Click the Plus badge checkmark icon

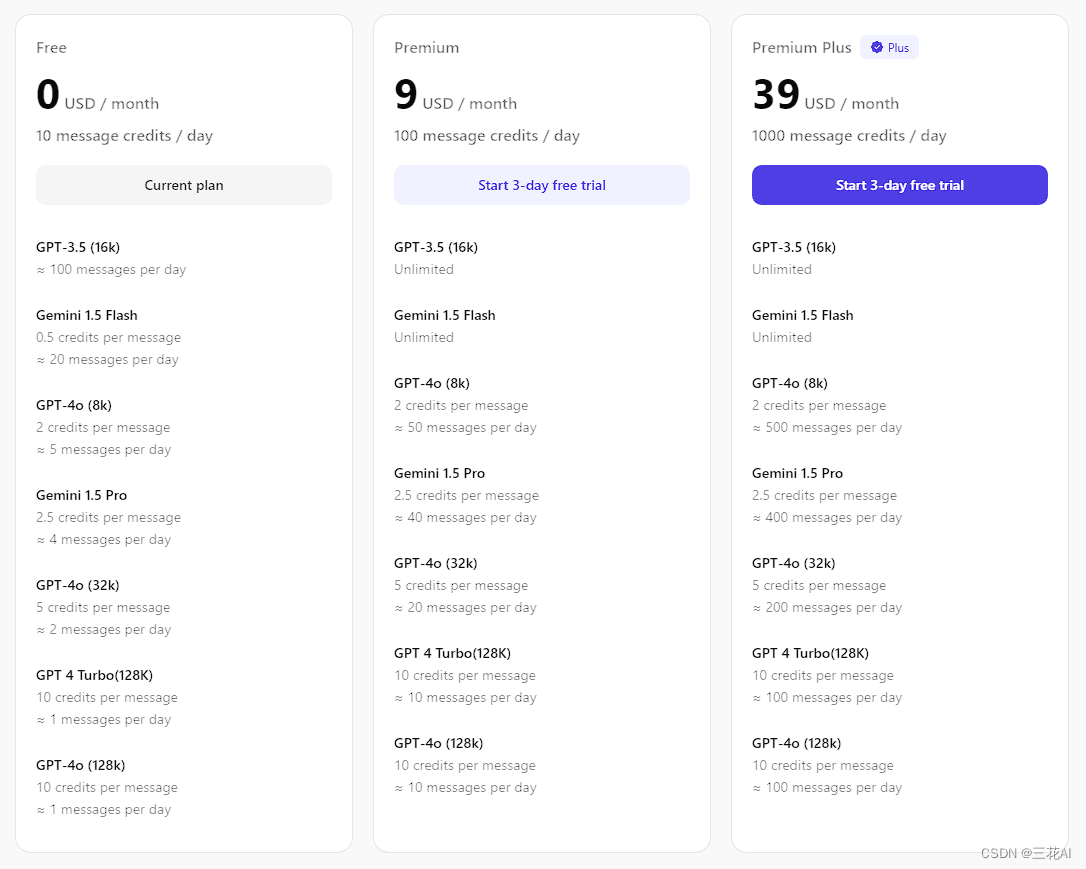[x=877, y=47]
